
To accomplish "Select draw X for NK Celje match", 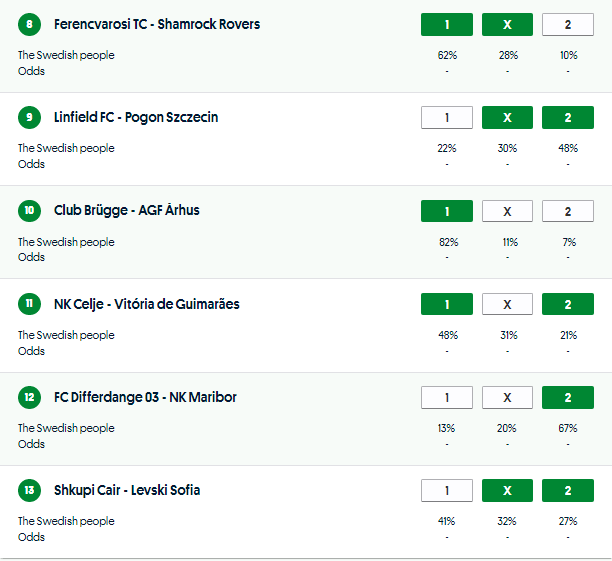I will pyautogui.click(x=507, y=304).
